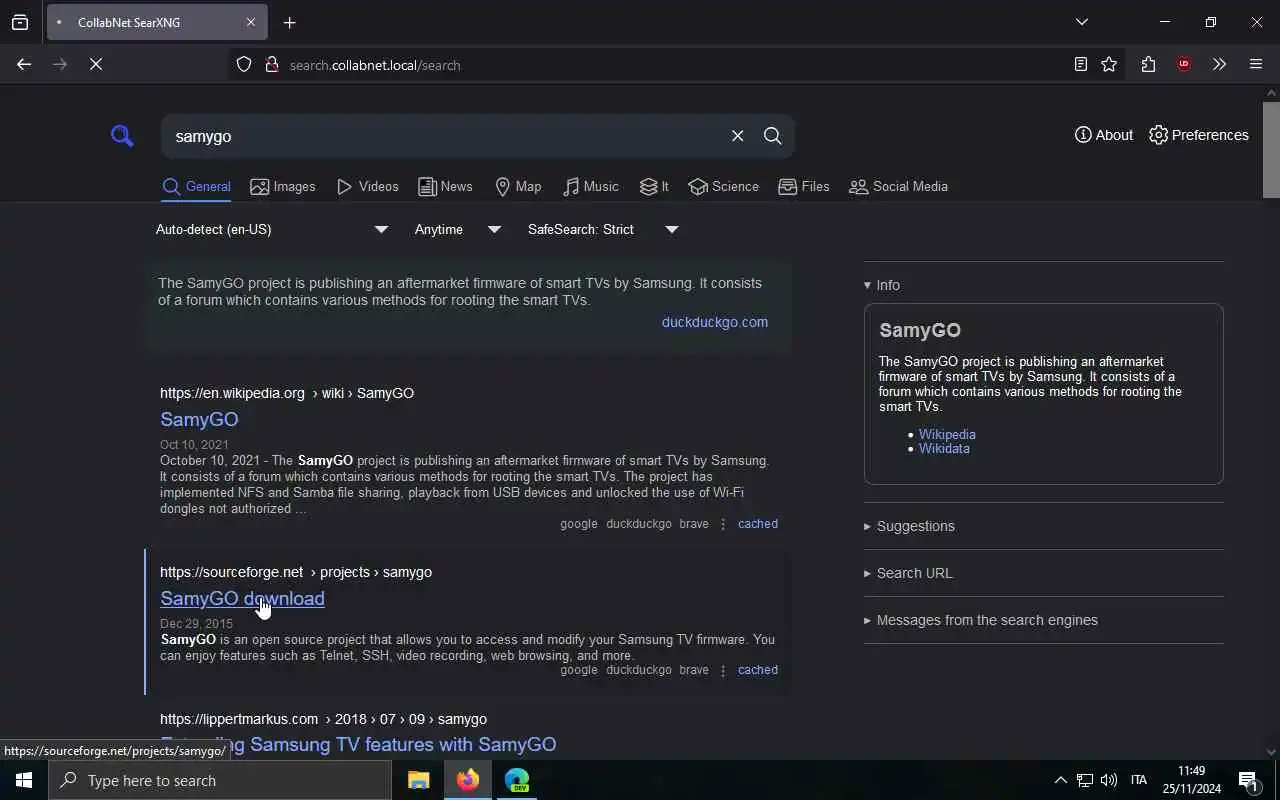The image size is (1280, 800).
Task: Open Wikidata link in Info box
Action: point(944,448)
